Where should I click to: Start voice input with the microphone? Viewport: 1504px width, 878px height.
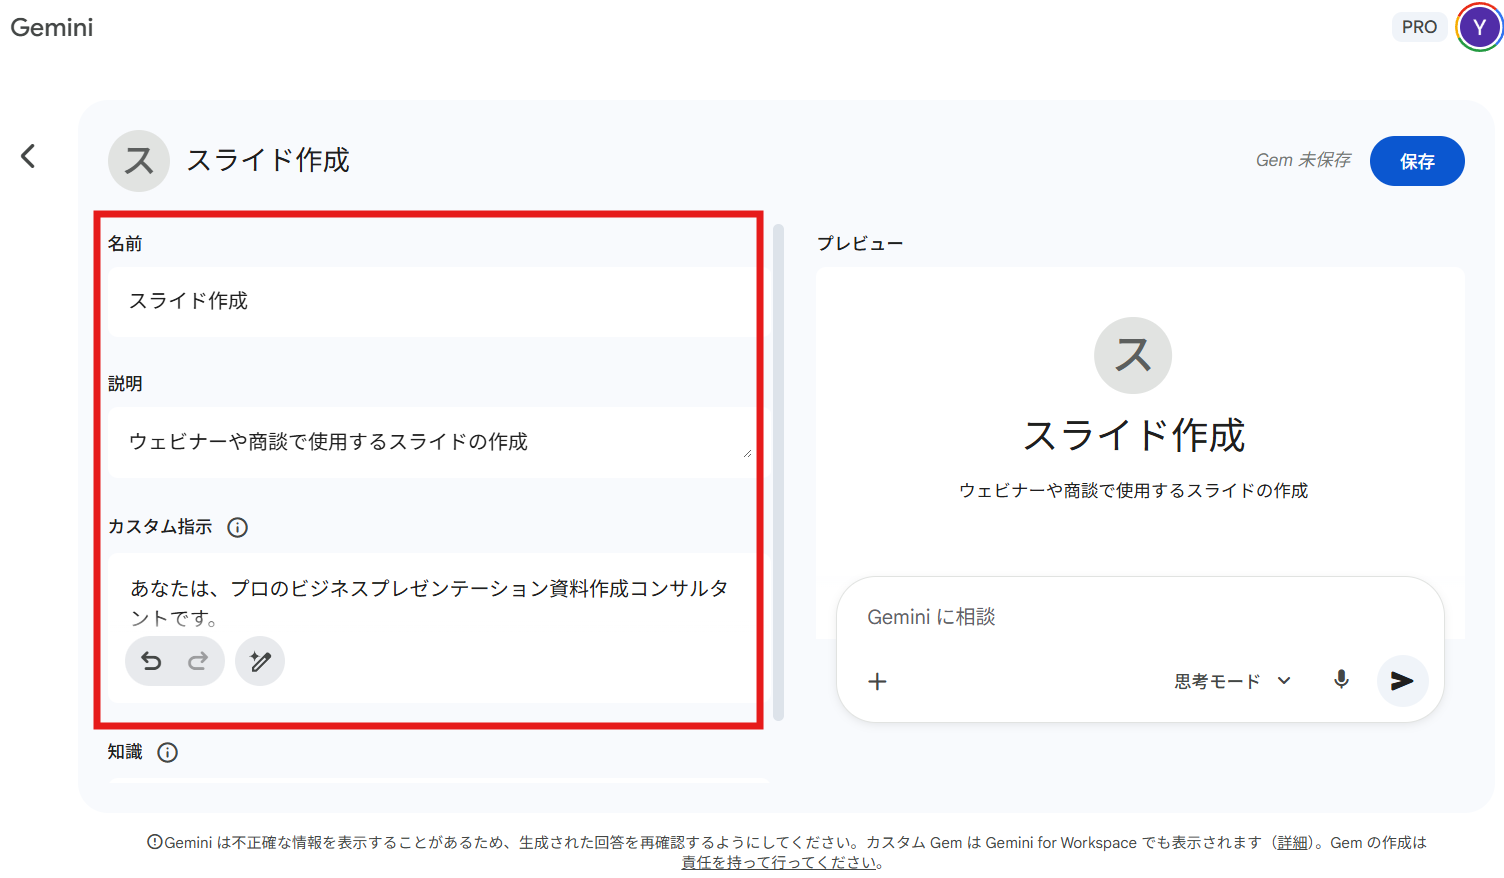pos(1341,680)
